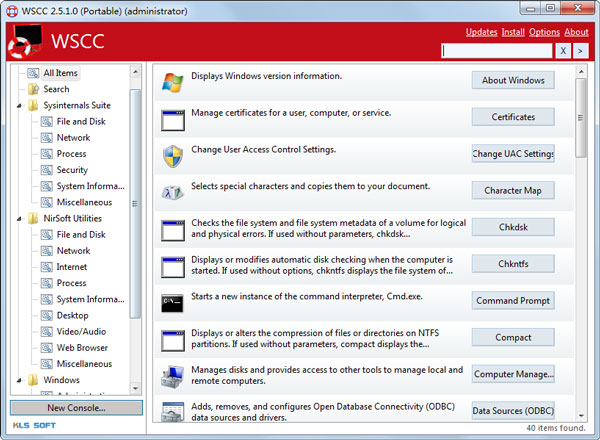
Task: Click the New Console button
Action: pos(76,408)
